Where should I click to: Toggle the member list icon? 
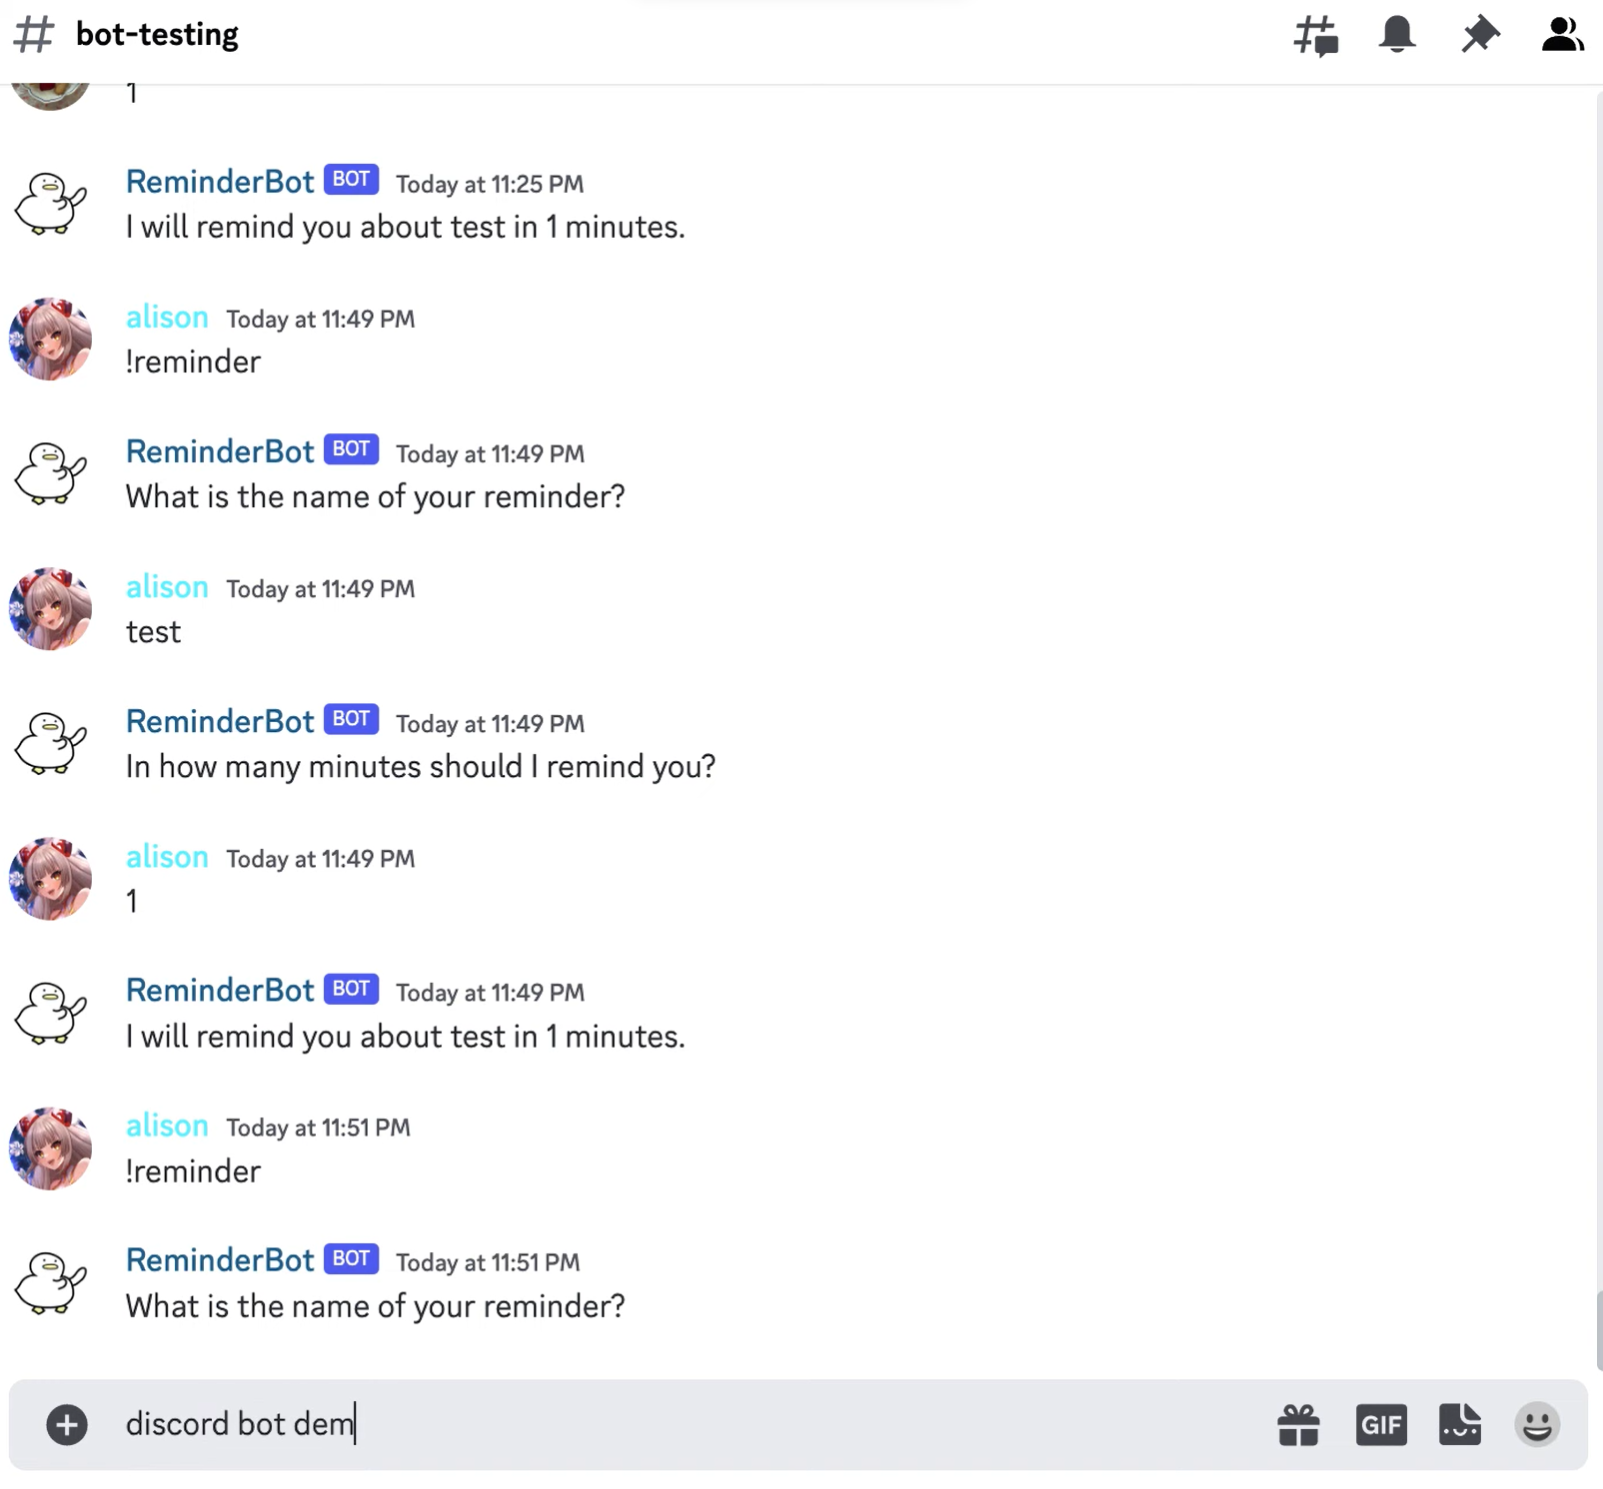[x=1561, y=35]
